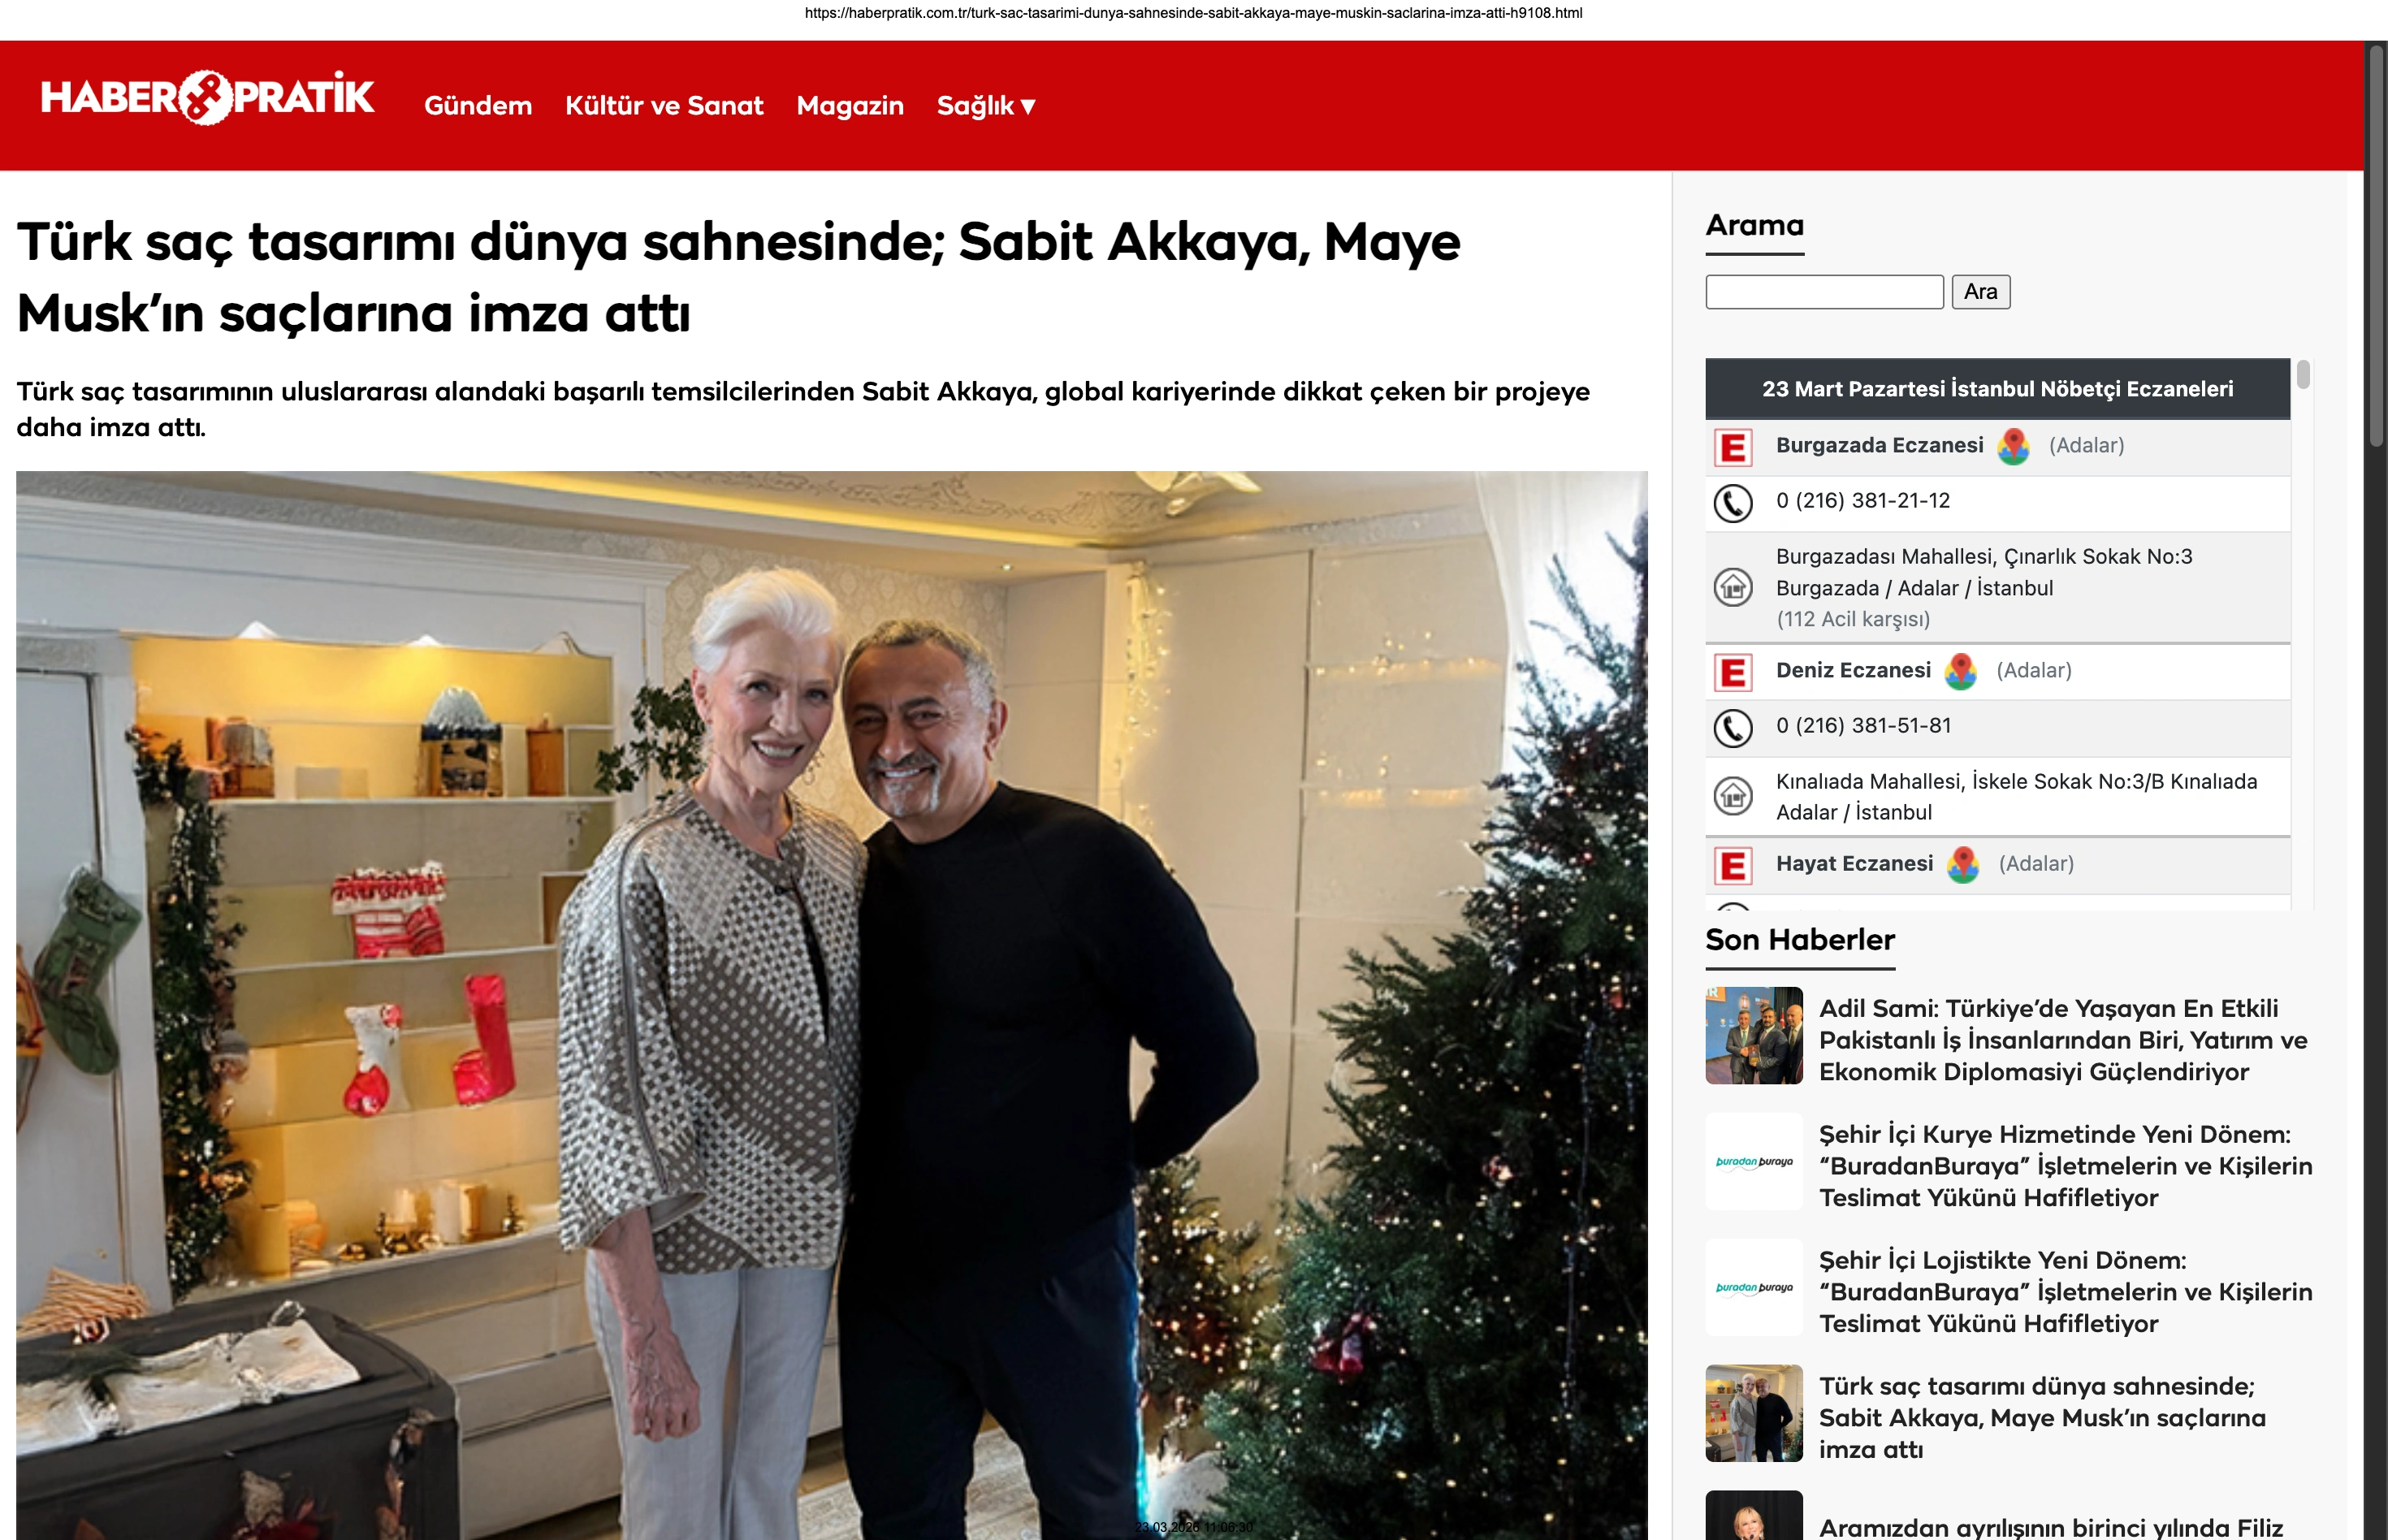Click the HaberPratik logo
The image size is (2388, 1540).
pyautogui.click(x=207, y=98)
